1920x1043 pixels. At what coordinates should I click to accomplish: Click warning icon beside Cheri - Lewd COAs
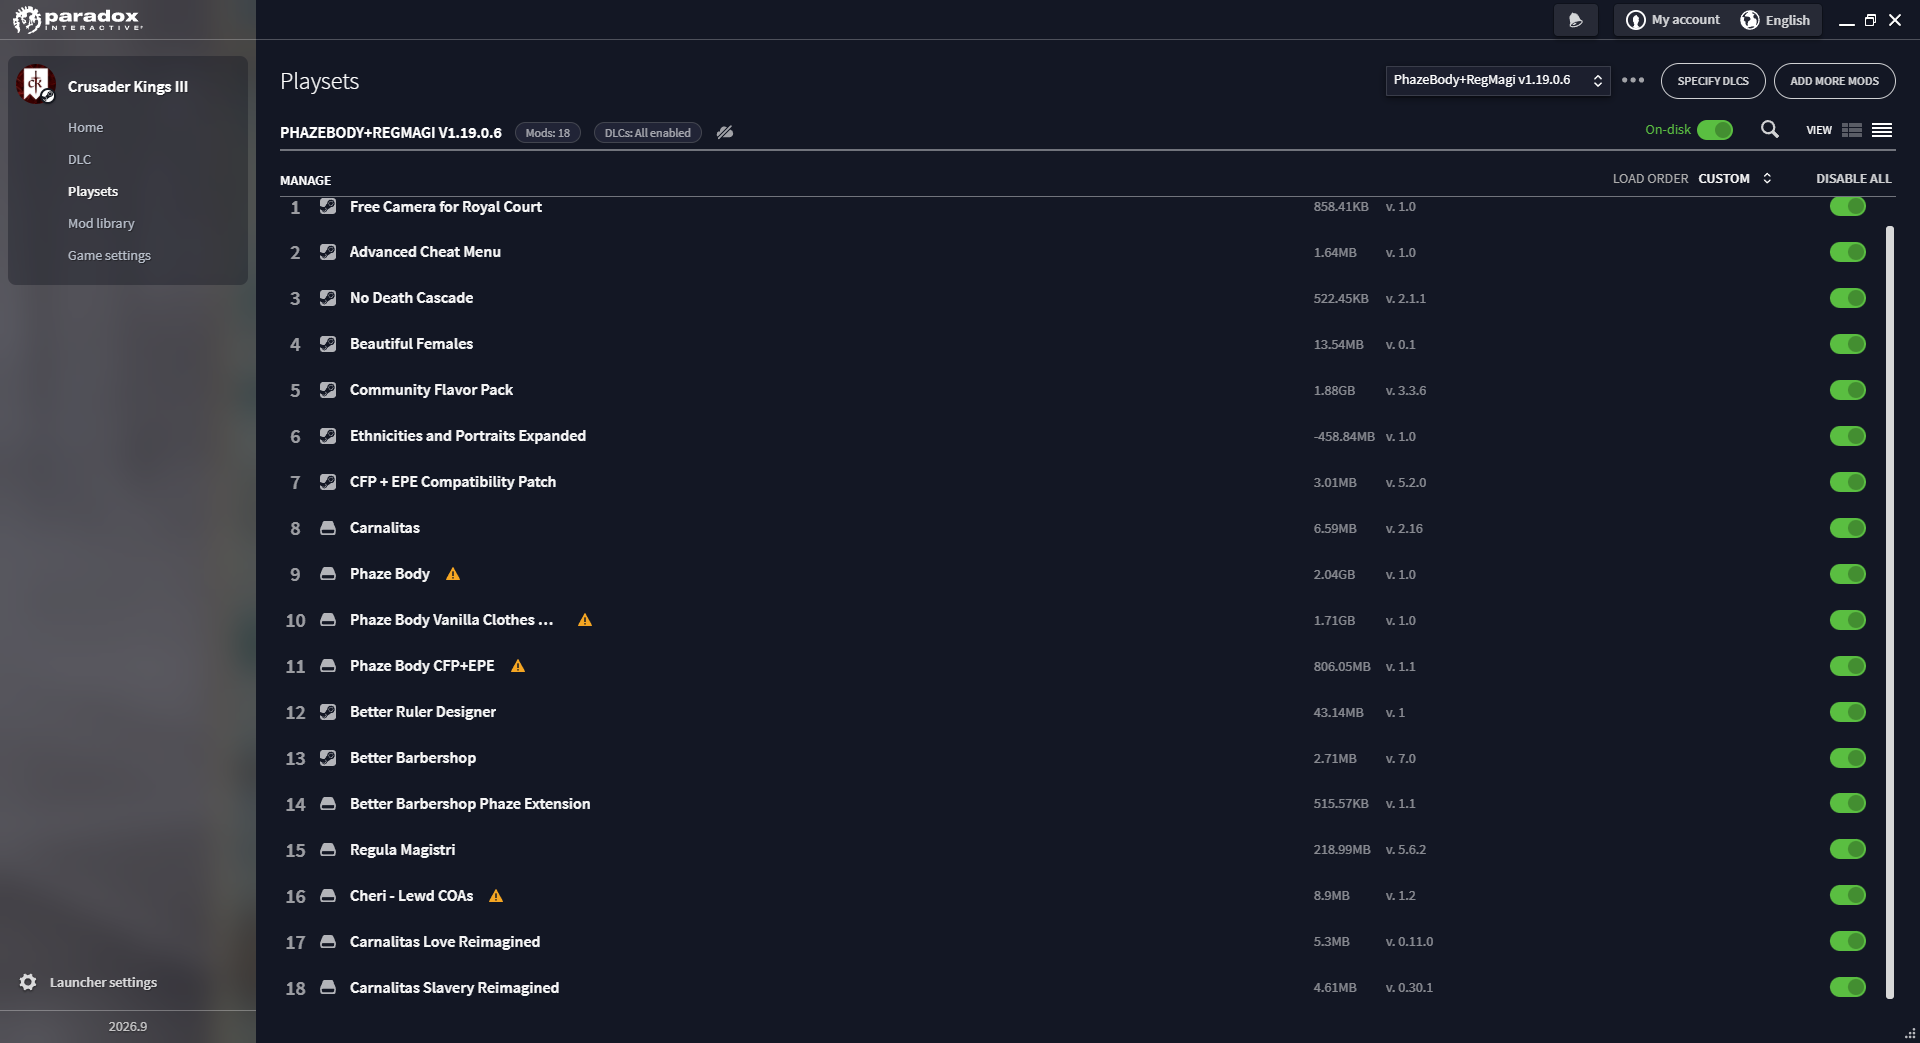496,896
